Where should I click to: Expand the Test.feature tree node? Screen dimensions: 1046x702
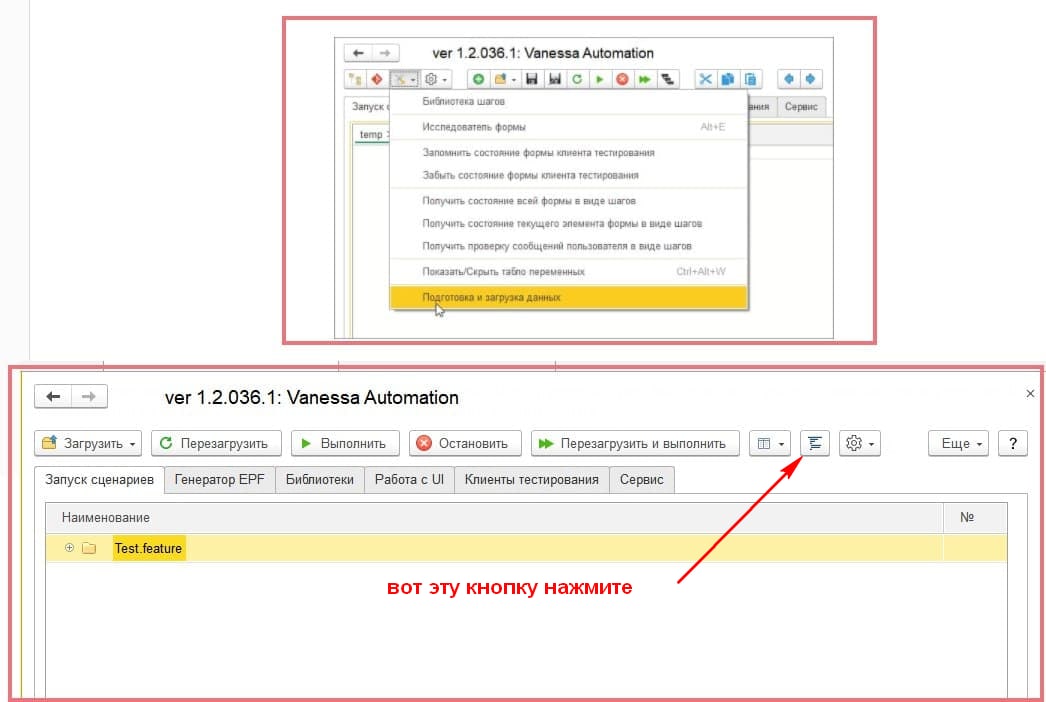click(x=69, y=548)
